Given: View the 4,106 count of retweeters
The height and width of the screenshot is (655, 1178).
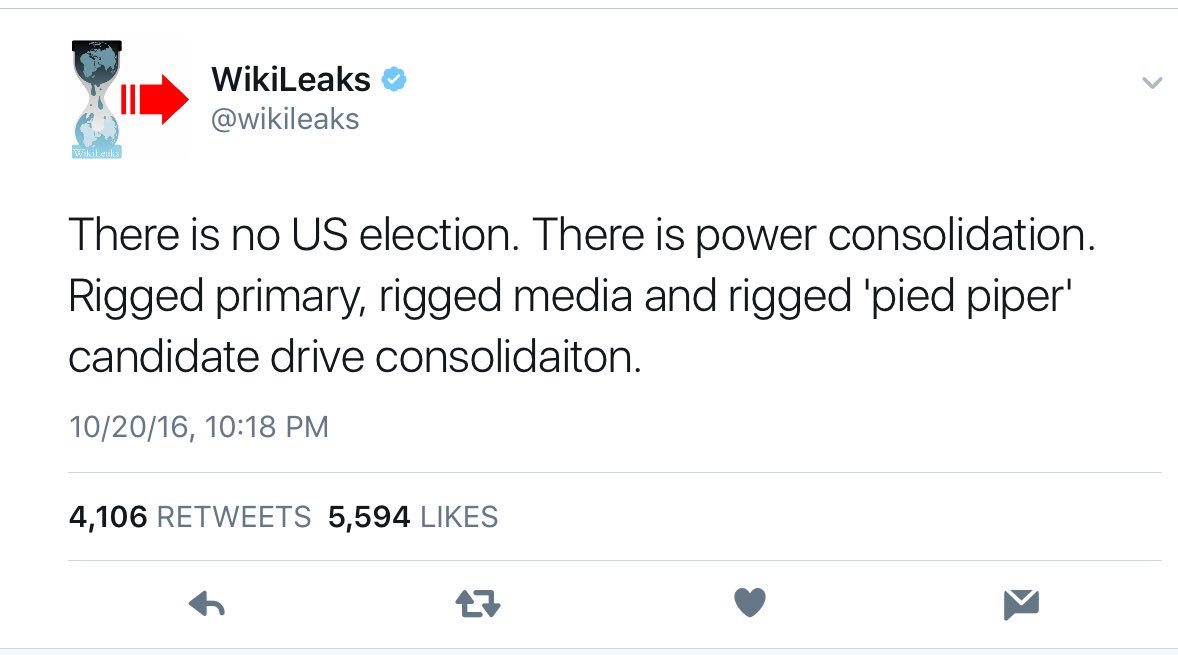Looking at the screenshot, I should 108,517.
